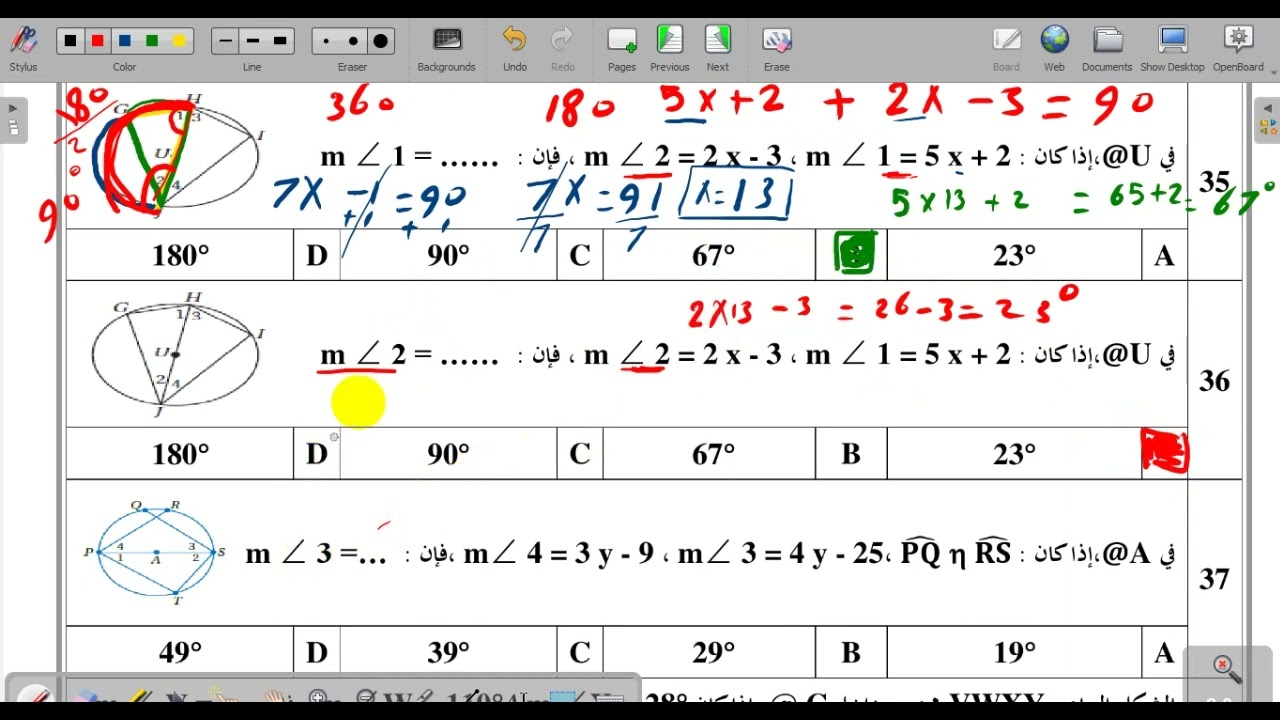Viewport: 1280px width, 720px height.
Task: Click Show Desktop
Action: click(1172, 47)
